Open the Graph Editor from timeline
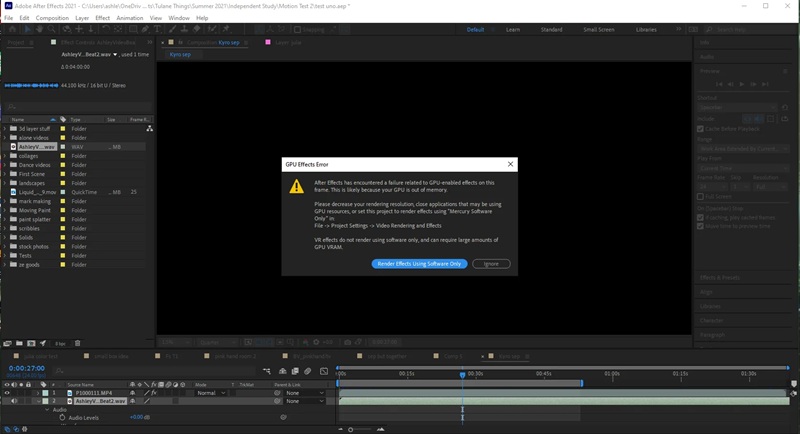This screenshot has width=800, height=434. (x=324, y=371)
